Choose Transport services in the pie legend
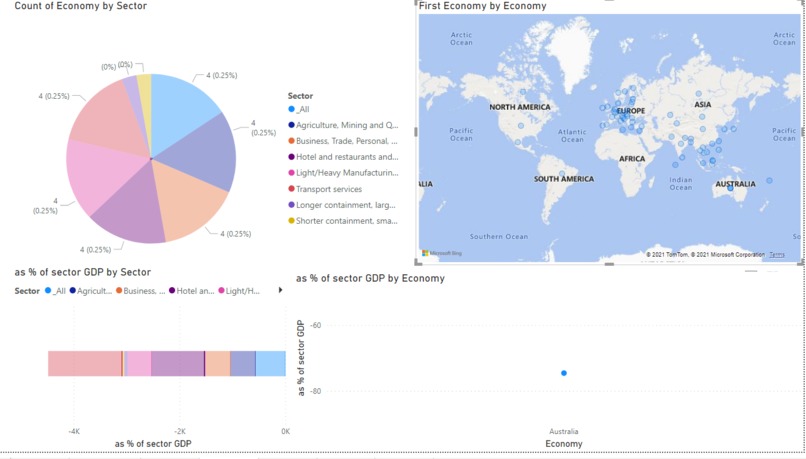806x459 pixels. [x=325, y=189]
